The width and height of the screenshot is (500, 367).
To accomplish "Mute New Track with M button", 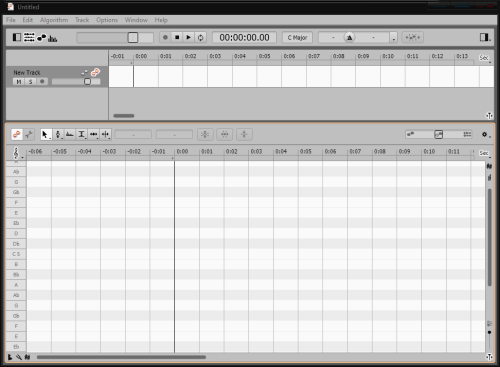I will click(19, 82).
